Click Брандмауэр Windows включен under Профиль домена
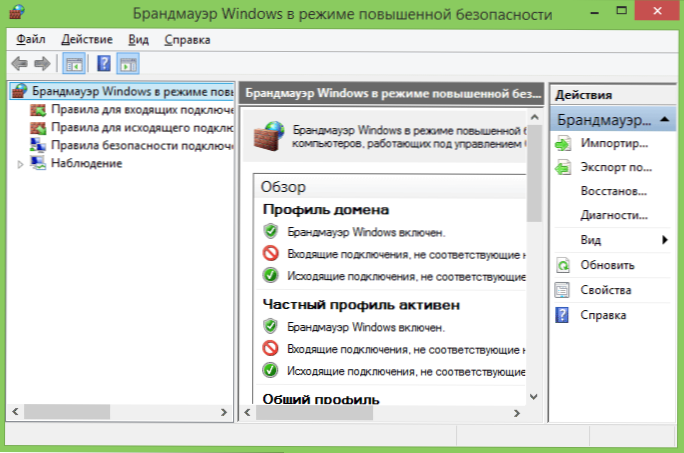 click(x=366, y=232)
